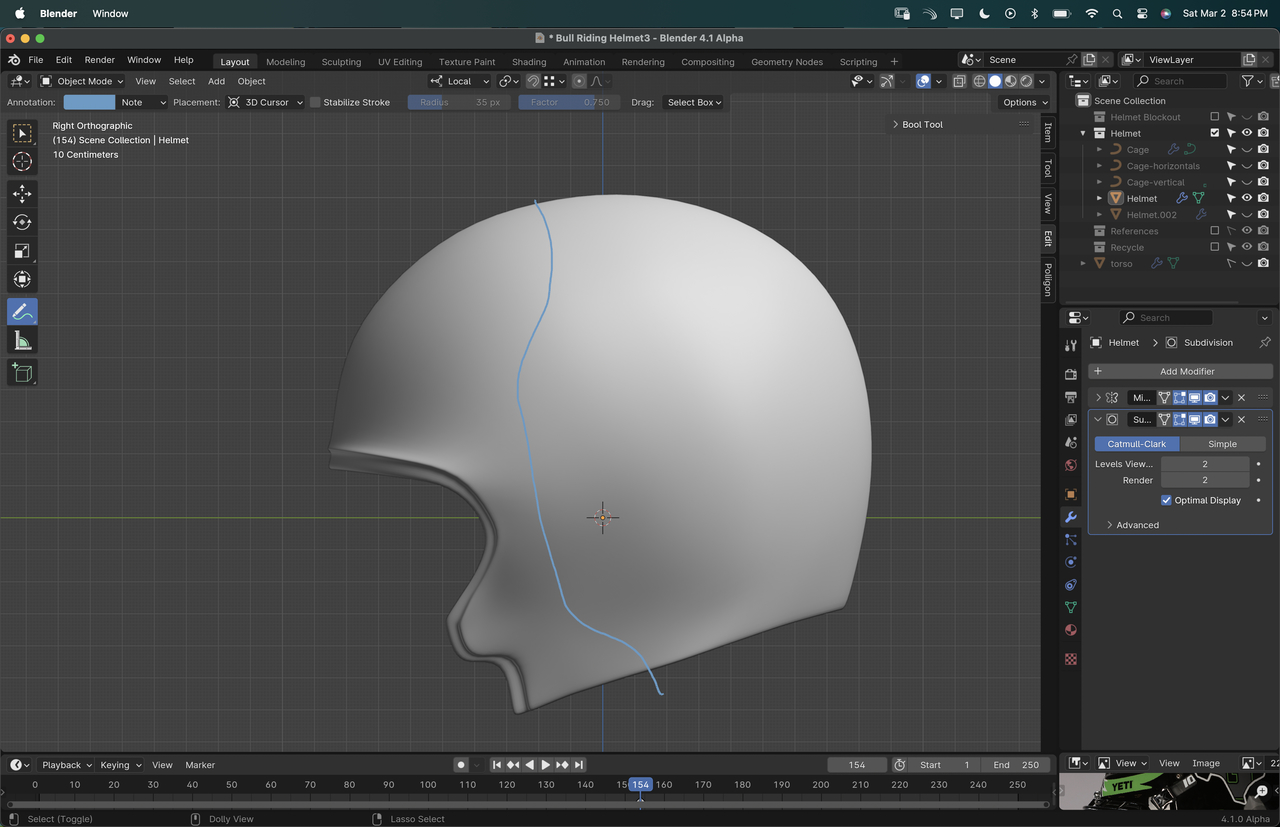Enable the Stabilize Stroke checkbox
Viewport: 1280px width, 827px height.
[315, 102]
